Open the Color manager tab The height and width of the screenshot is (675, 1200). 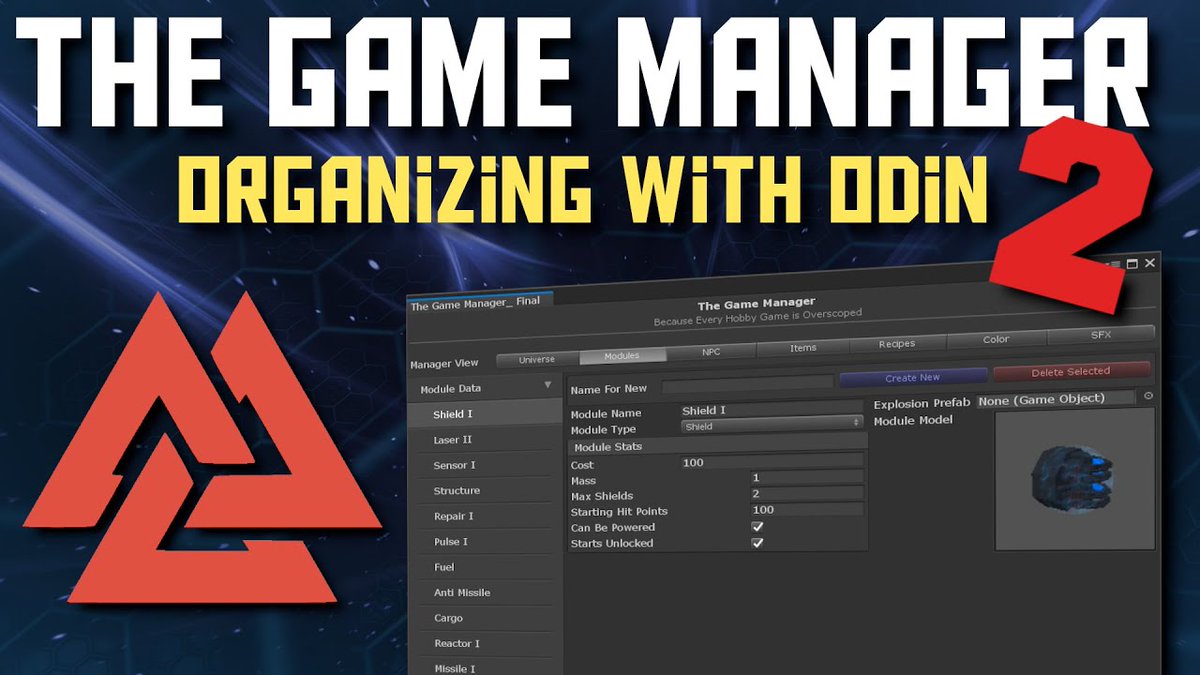pyautogui.click(x=996, y=339)
